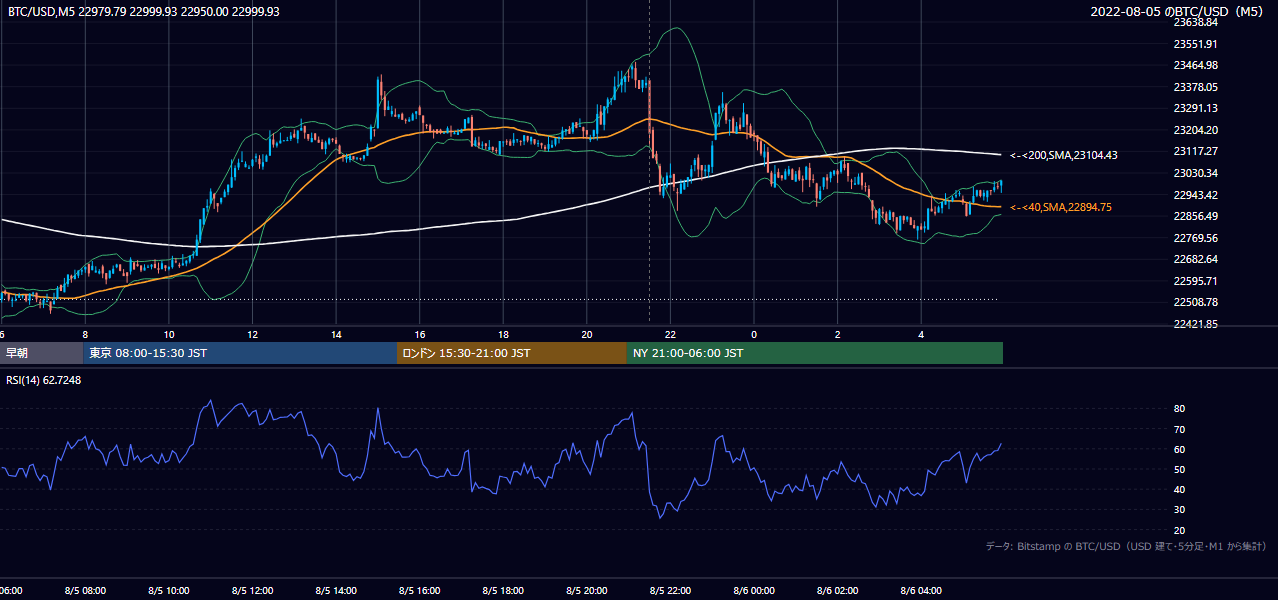Click the 8/5 18:00 date label
Screen dimensions: 1278x600
[x=504, y=591]
